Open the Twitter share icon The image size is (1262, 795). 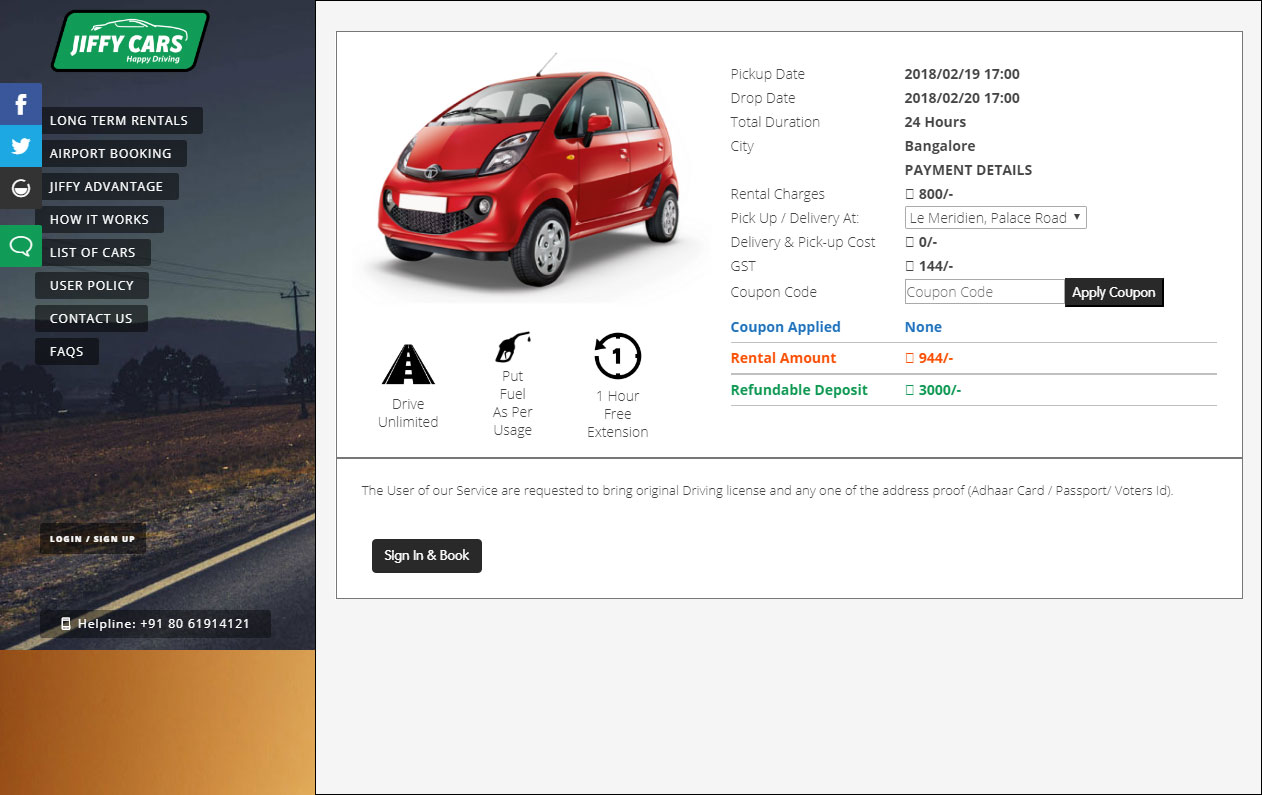[20, 146]
